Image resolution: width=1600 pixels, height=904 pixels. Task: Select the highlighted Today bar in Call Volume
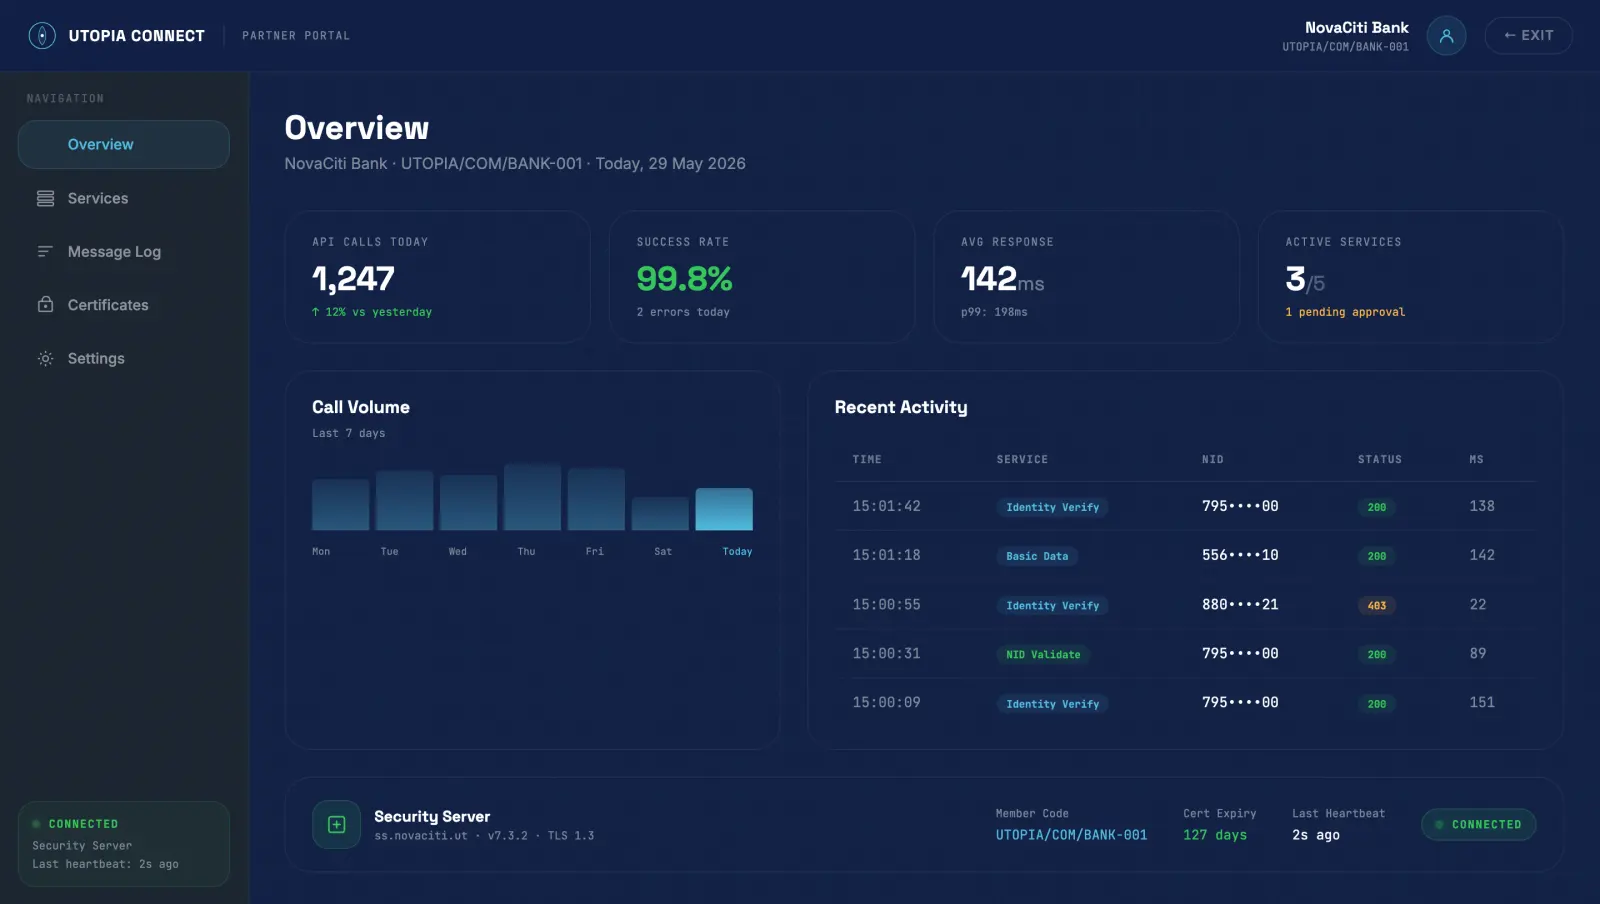point(724,509)
